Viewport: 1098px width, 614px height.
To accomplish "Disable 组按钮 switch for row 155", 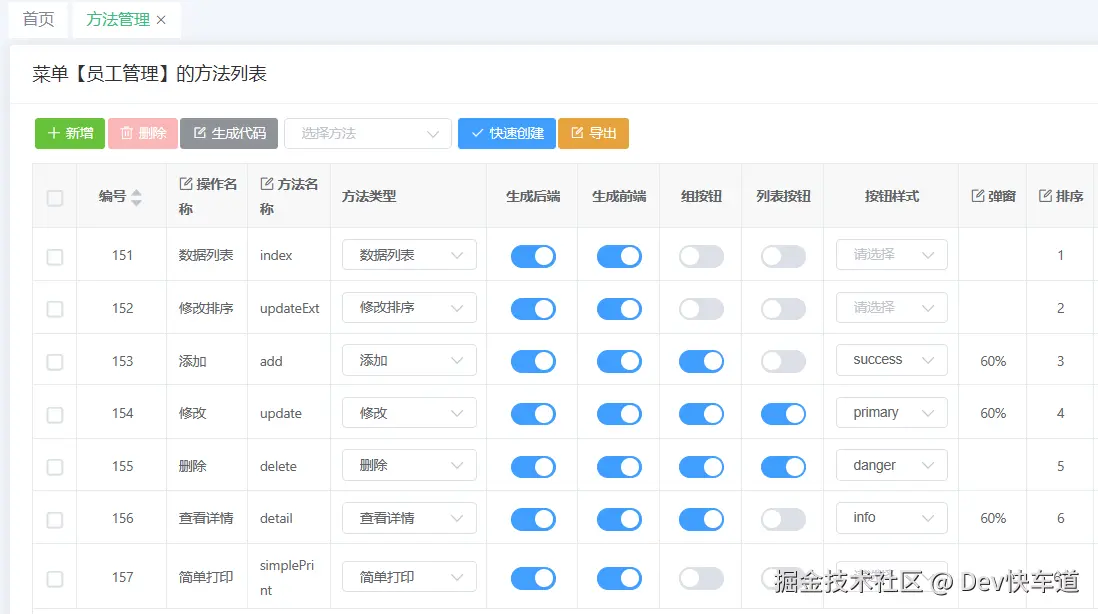I will (x=701, y=467).
